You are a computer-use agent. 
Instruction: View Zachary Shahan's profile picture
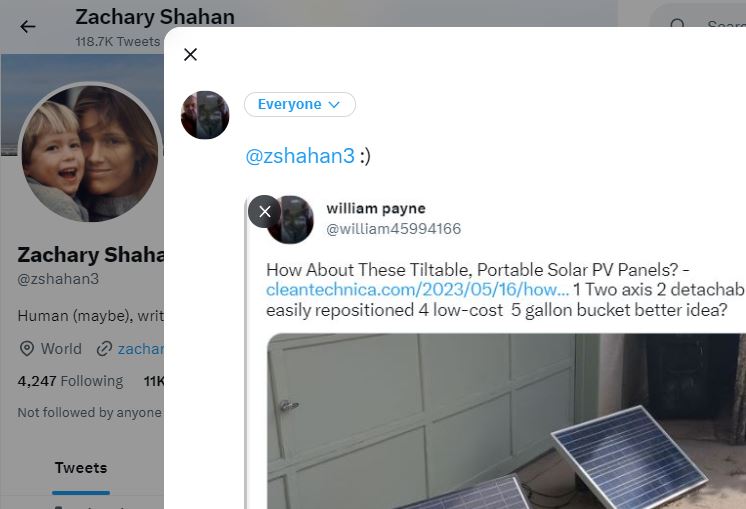click(90, 153)
